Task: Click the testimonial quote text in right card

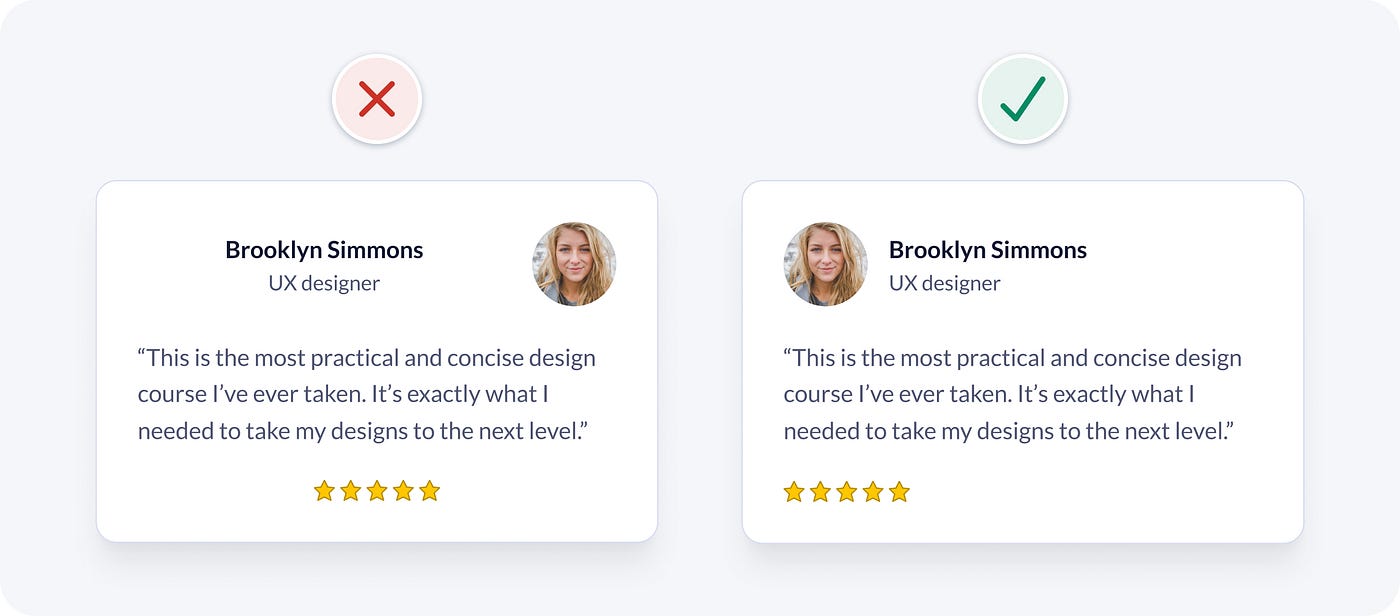Action: click(x=1010, y=394)
